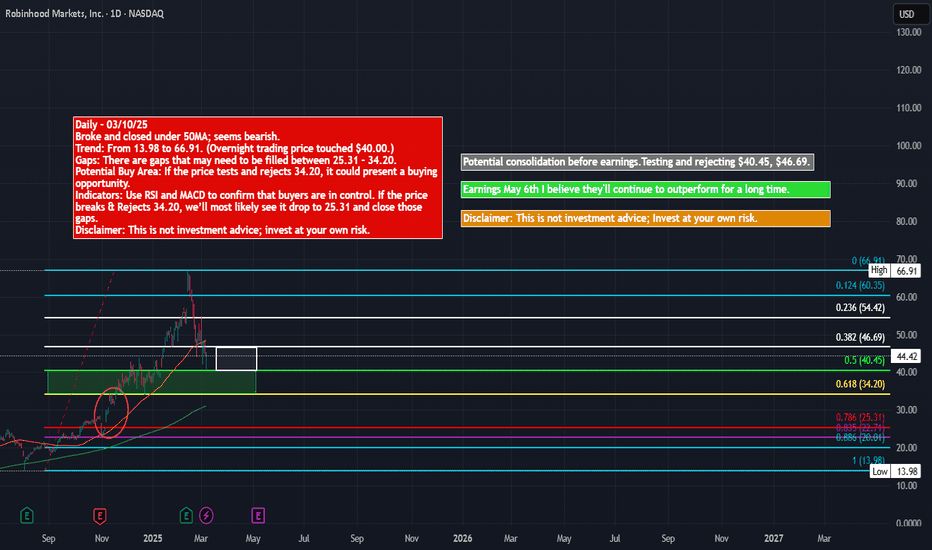
Task: Click the purple lightning bolt event icon
Action: click(206, 516)
